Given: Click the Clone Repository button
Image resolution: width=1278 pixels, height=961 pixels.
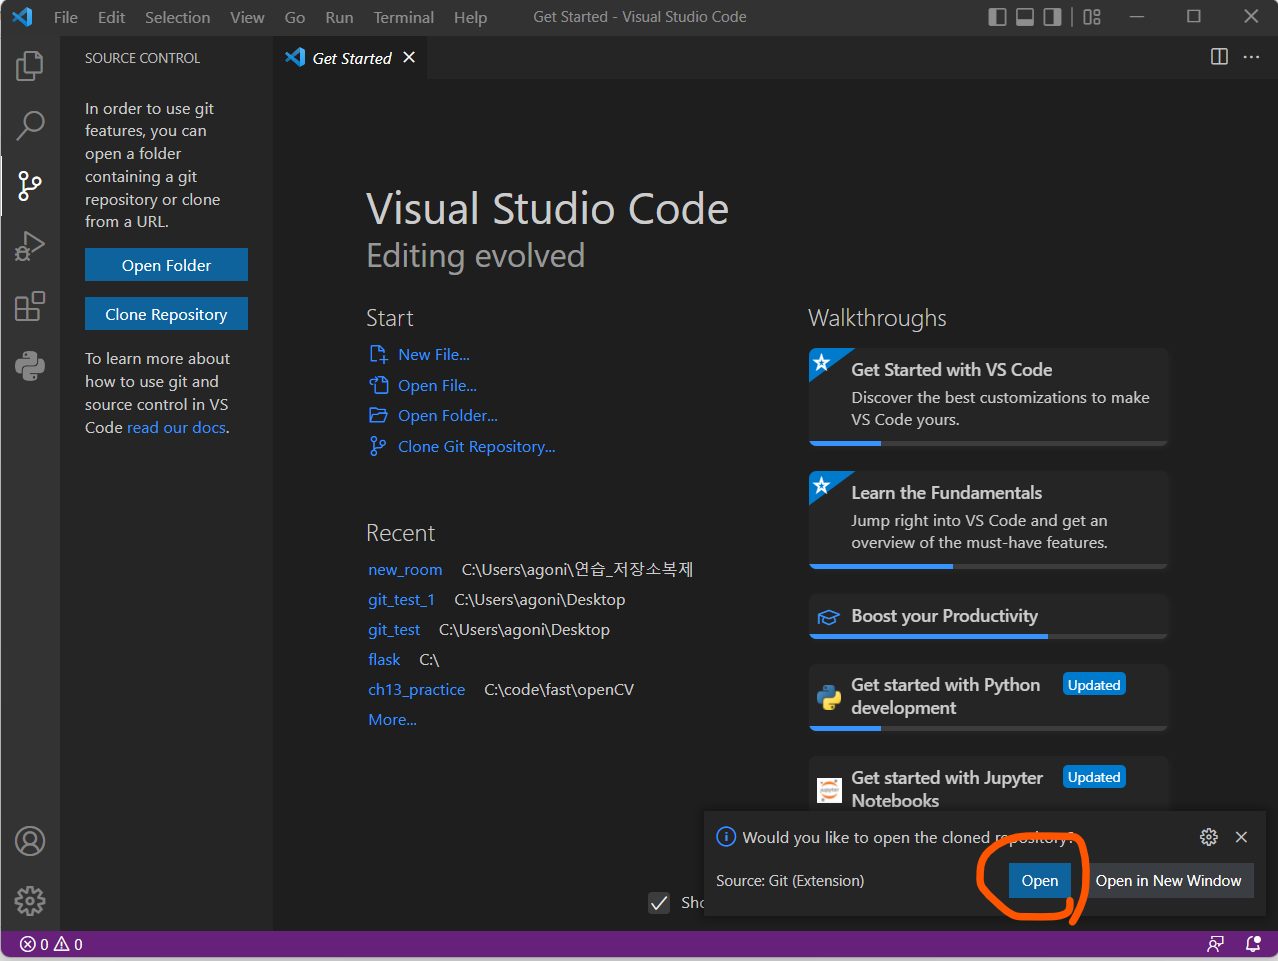Looking at the screenshot, I should 166,314.
